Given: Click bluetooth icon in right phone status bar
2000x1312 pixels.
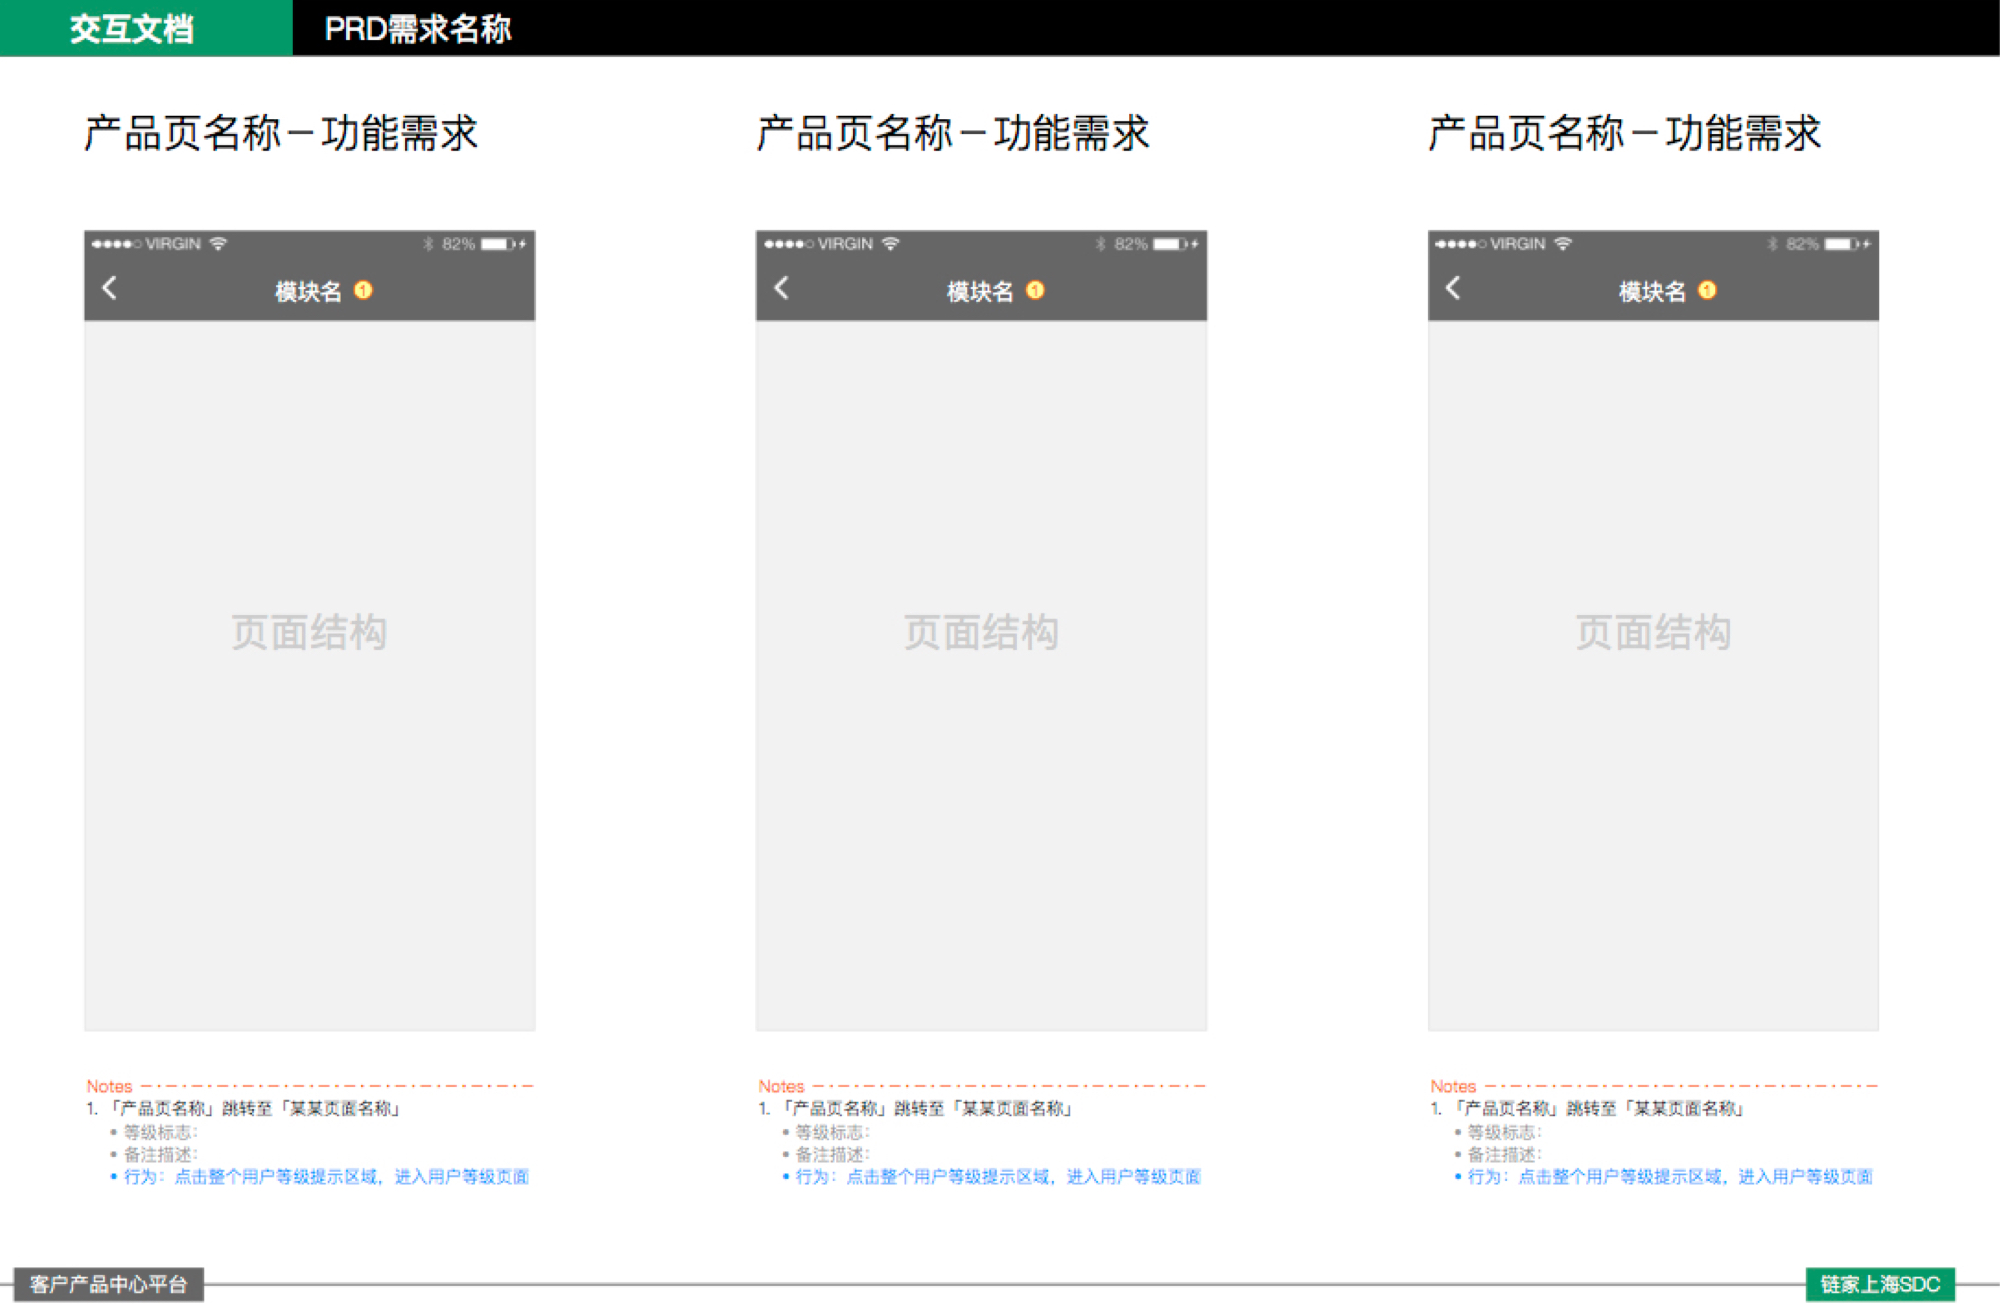Looking at the screenshot, I should pyautogui.click(x=1772, y=244).
